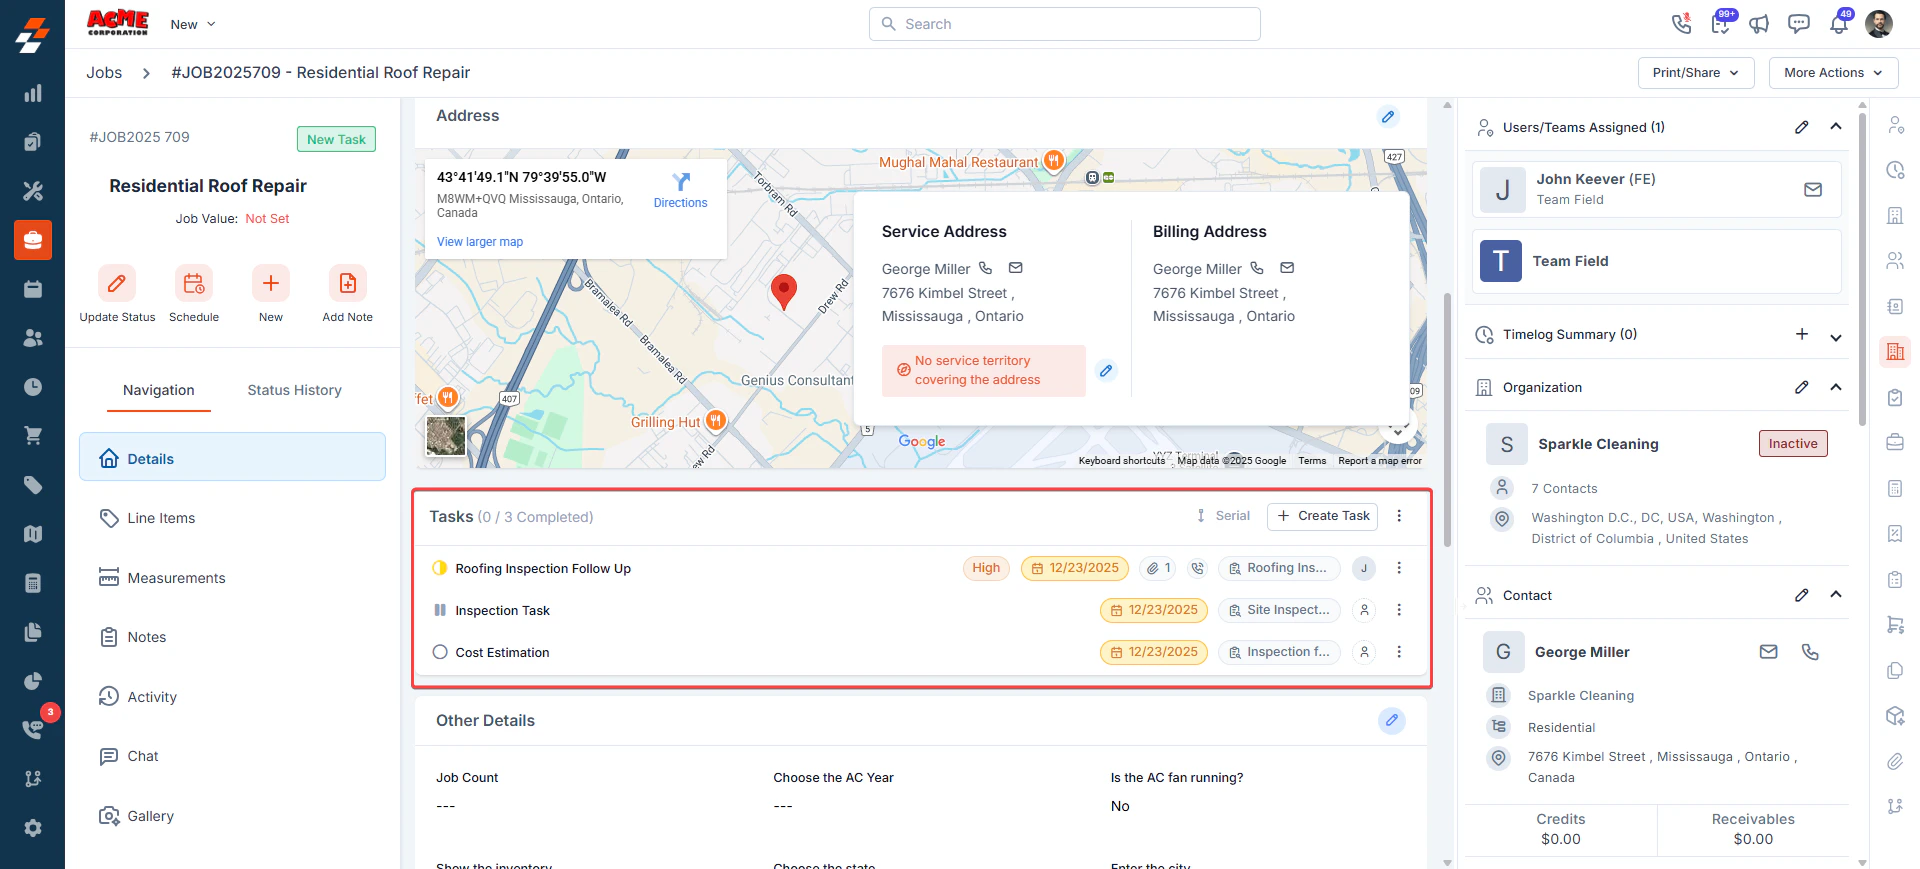The width and height of the screenshot is (1920, 869).
Task: Toggle the map satellite view thumbnail
Action: pos(446,437)
